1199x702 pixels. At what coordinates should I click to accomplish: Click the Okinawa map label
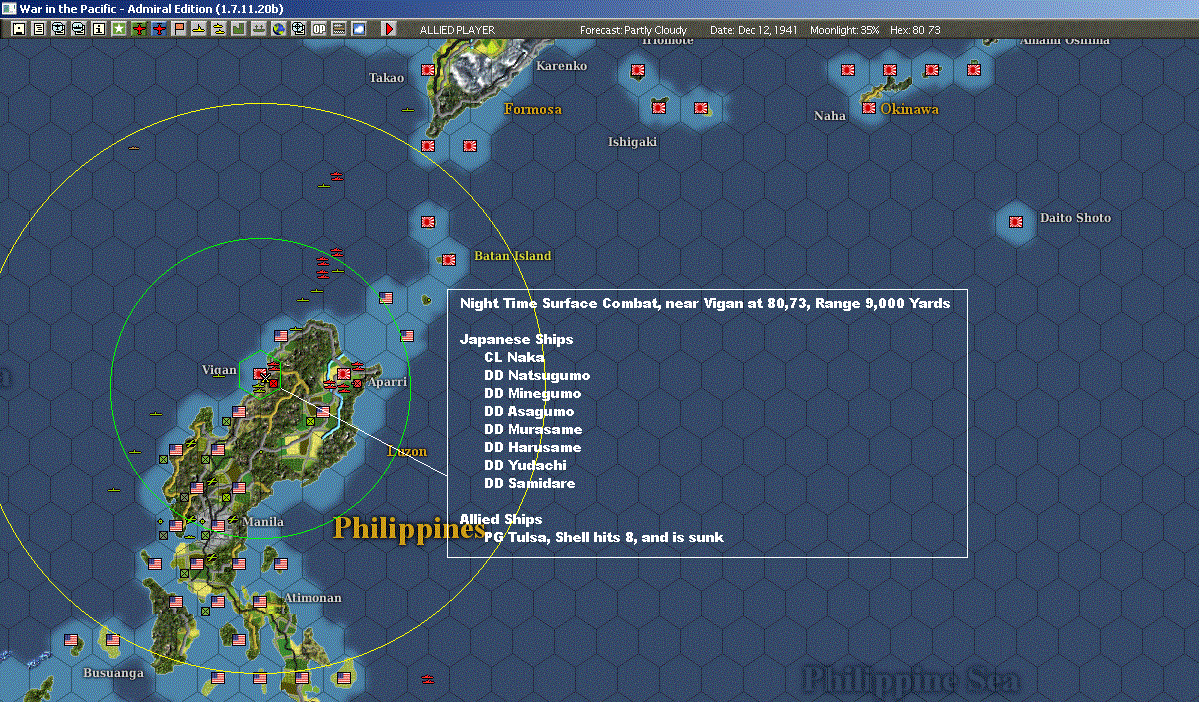(909, 109)
